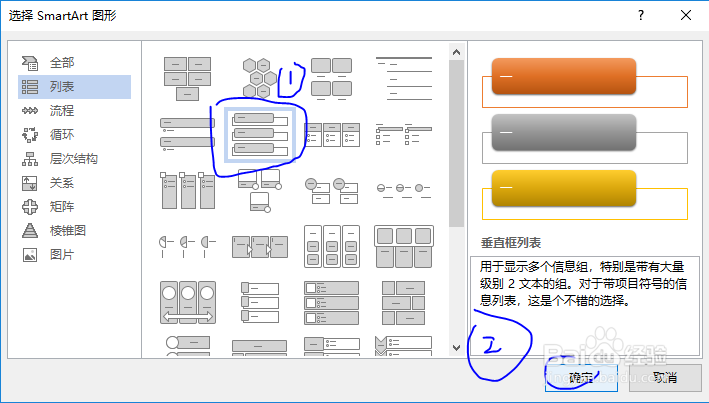The image size is (709, 403).
Task: Select the Increasing Circle Process layout
Action: [404, 190]
